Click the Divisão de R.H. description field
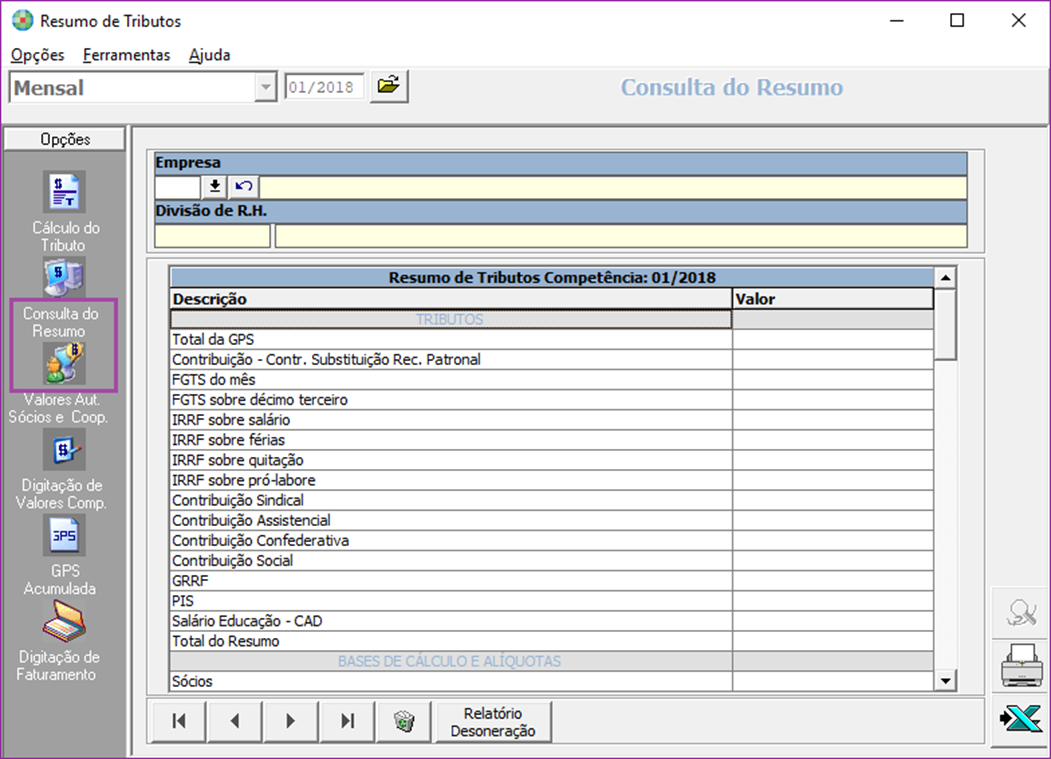The image size is (1051, 759). point(621,236)
